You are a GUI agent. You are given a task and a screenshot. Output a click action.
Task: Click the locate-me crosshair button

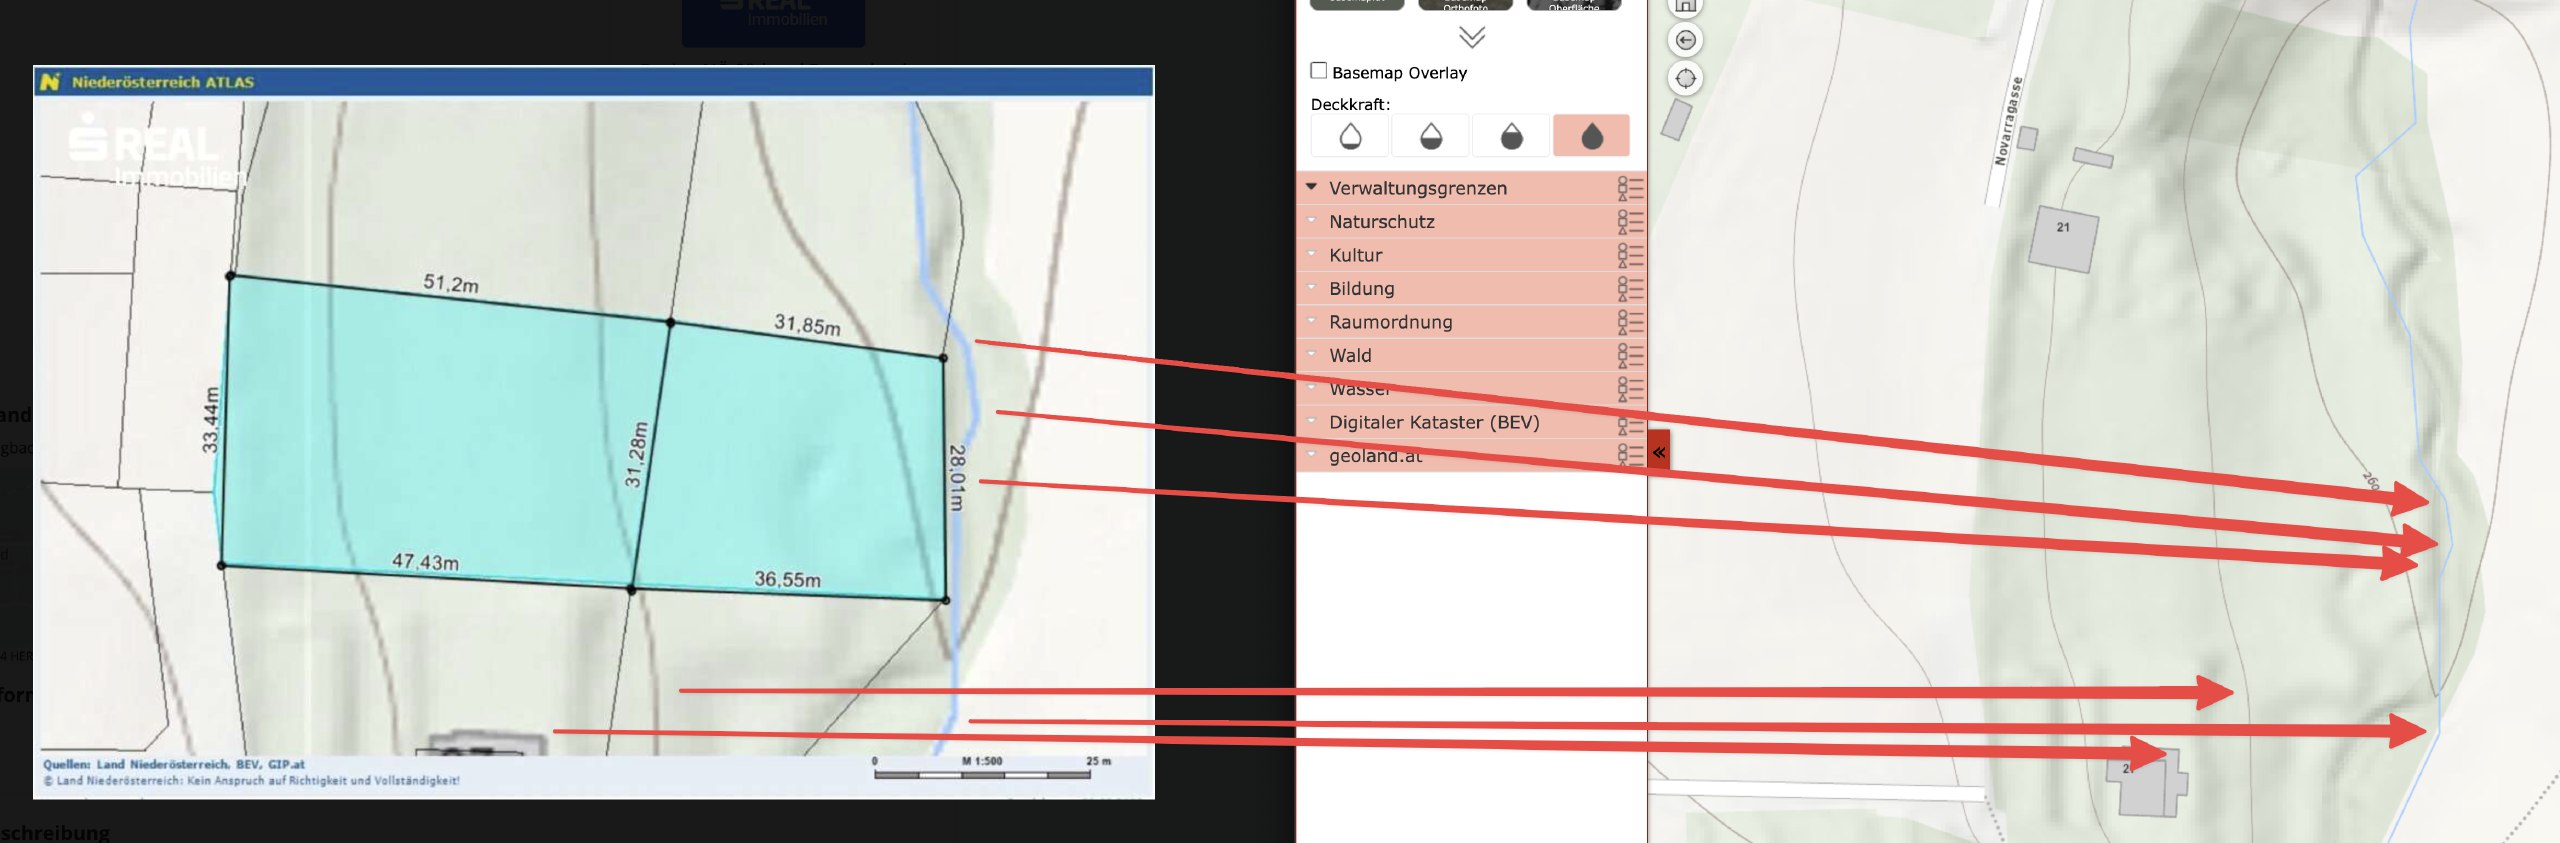(x=1686, y=78)
